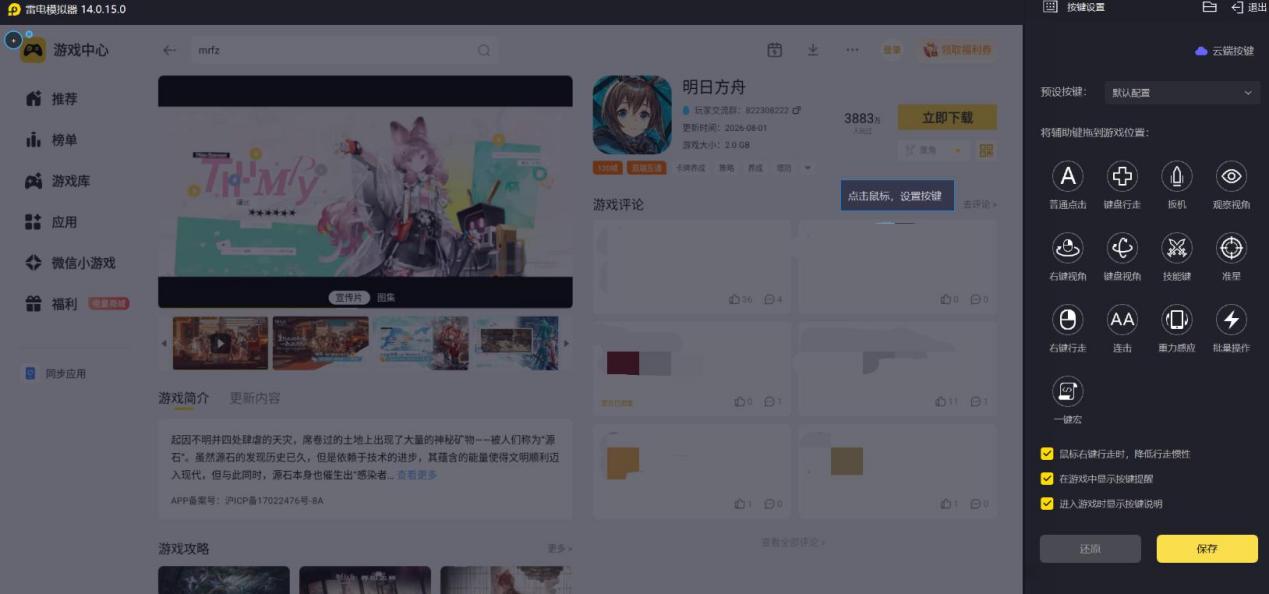1269x594 pixels.
Task: Open the 云端按键 cloud keys link
Action: click(x=1224, y=51)
